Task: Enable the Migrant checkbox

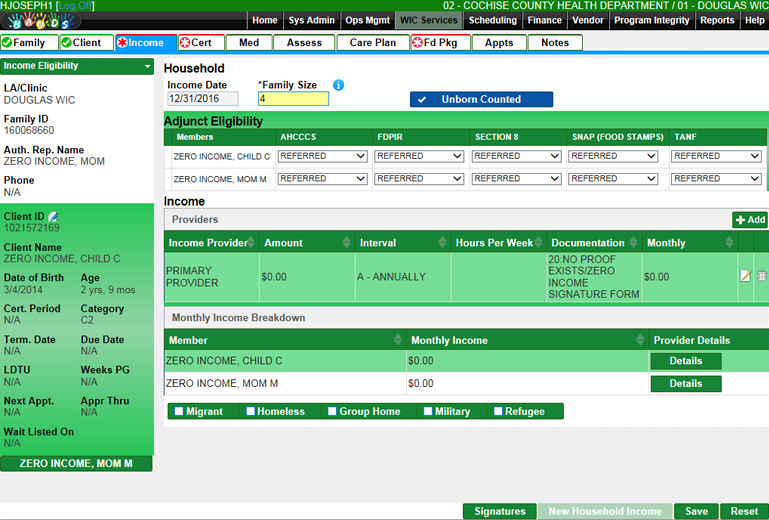Action: click(179, 411)
